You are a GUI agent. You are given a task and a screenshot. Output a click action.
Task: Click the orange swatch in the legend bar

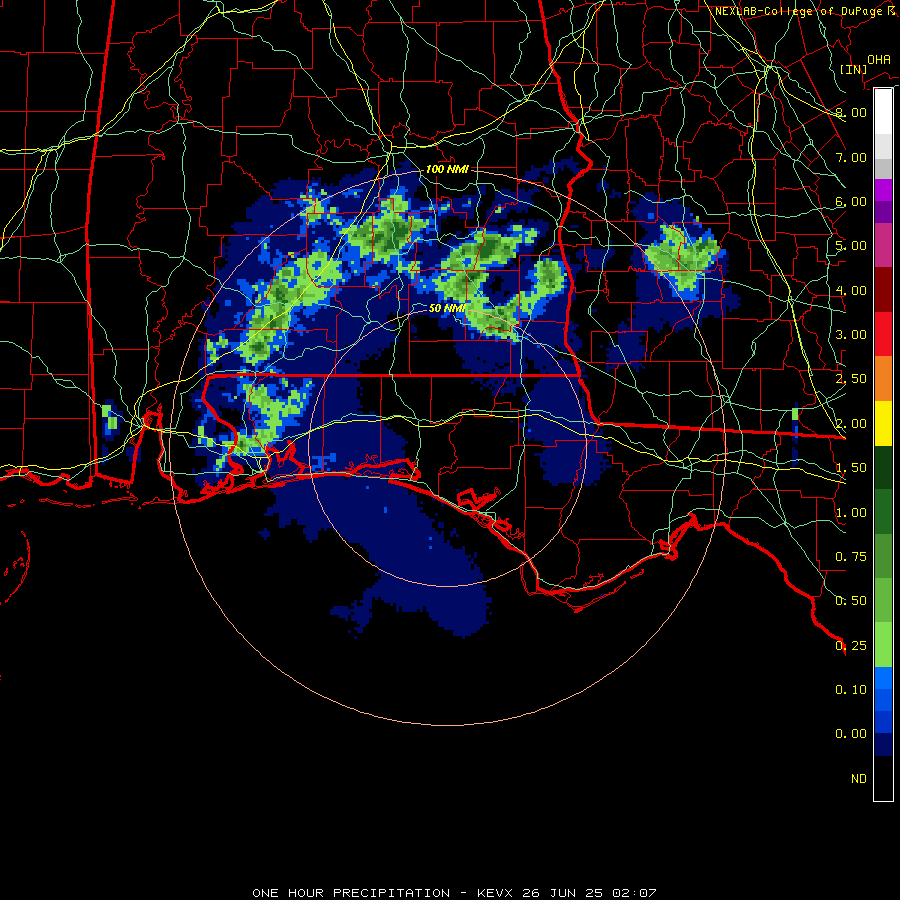[x=883, y=378]
